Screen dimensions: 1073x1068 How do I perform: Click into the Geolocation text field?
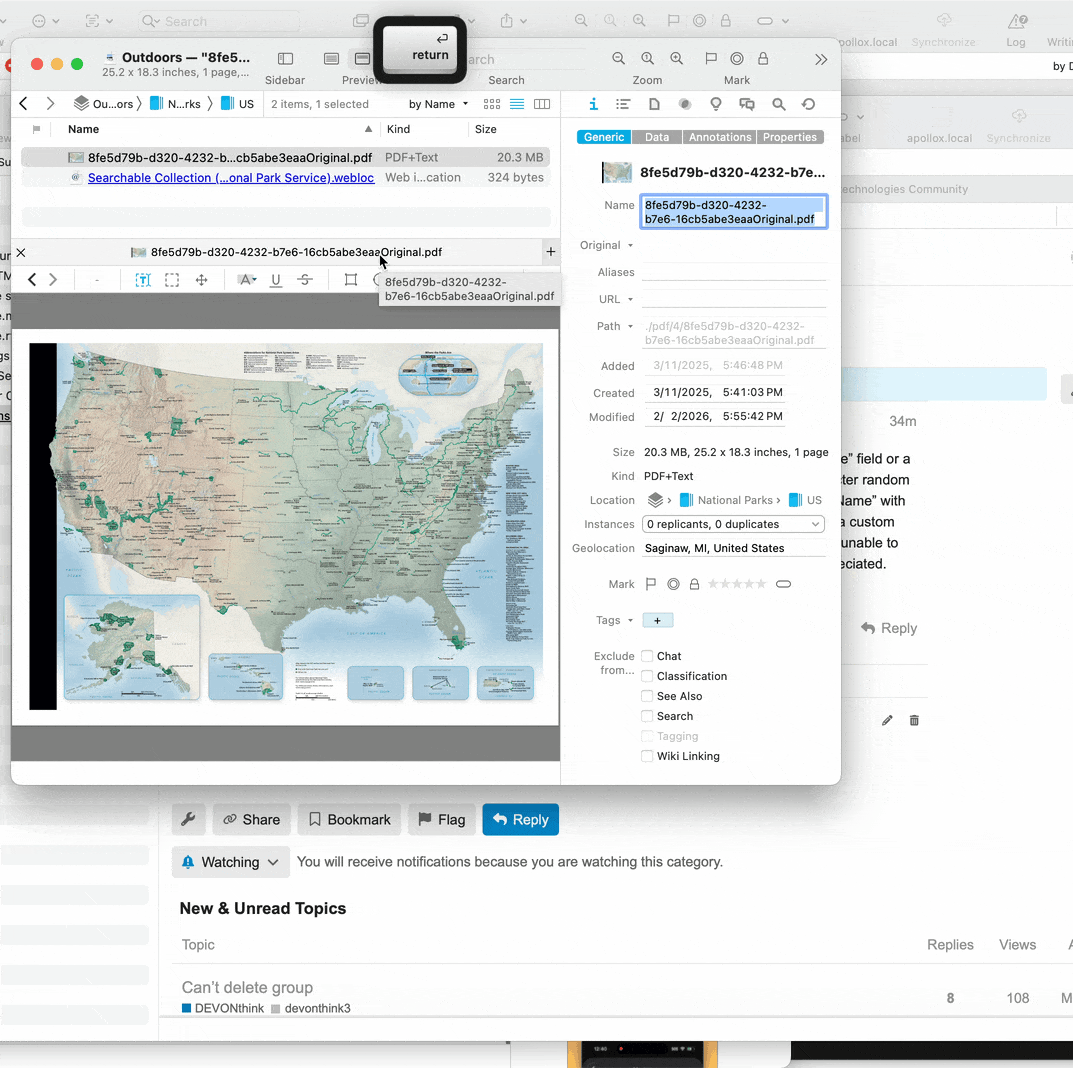point(734,548)
